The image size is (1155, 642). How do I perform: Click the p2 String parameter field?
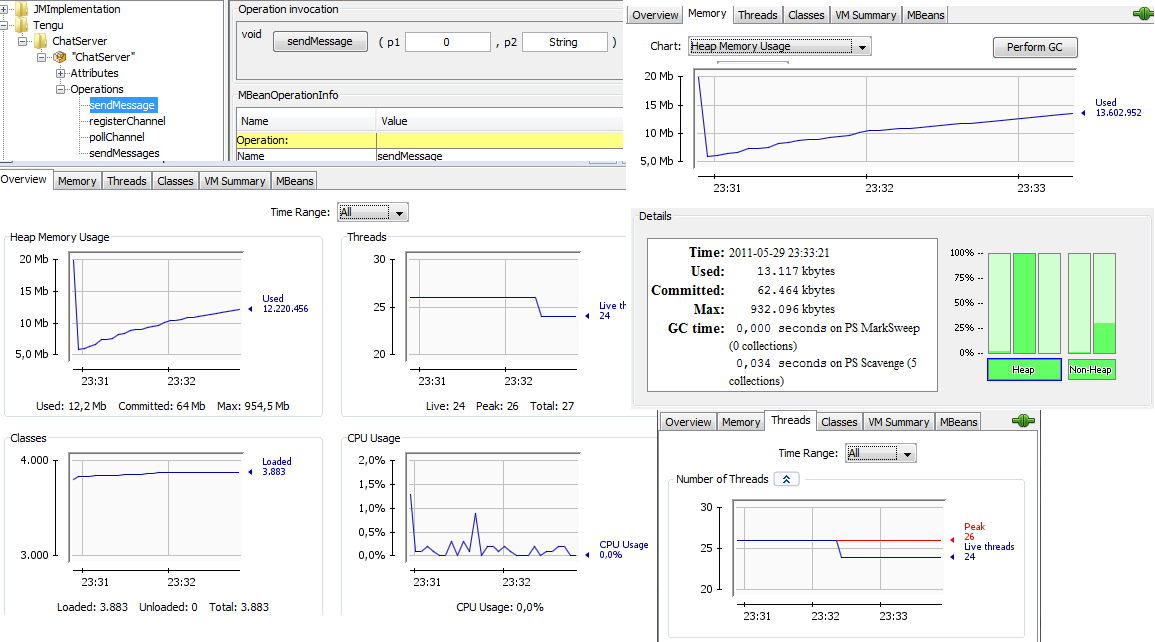[564, 42]
